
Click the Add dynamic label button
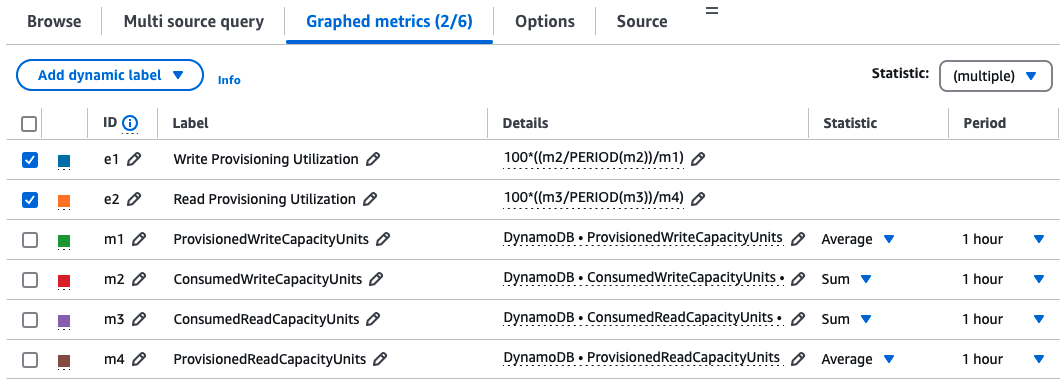coord(110,75)
